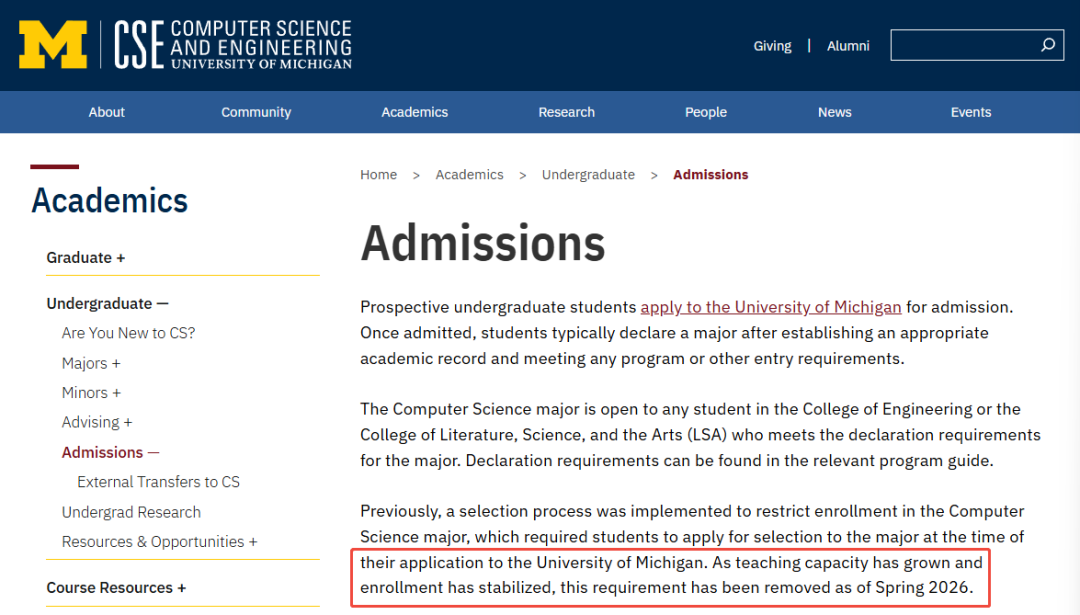Expand Resources & Opportunities submenu

[159, 542]
